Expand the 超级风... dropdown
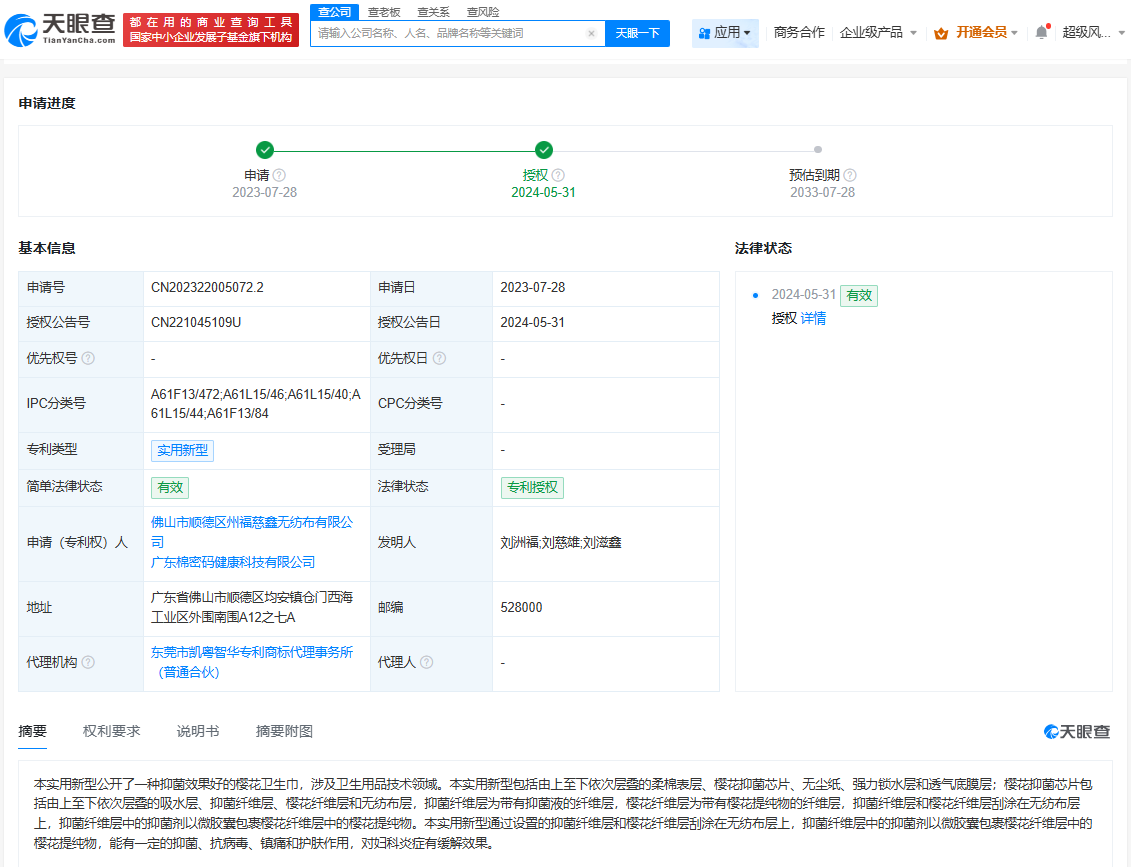Image resolution: width=1131 pixels, height=867 pixels. [1090, 32]
